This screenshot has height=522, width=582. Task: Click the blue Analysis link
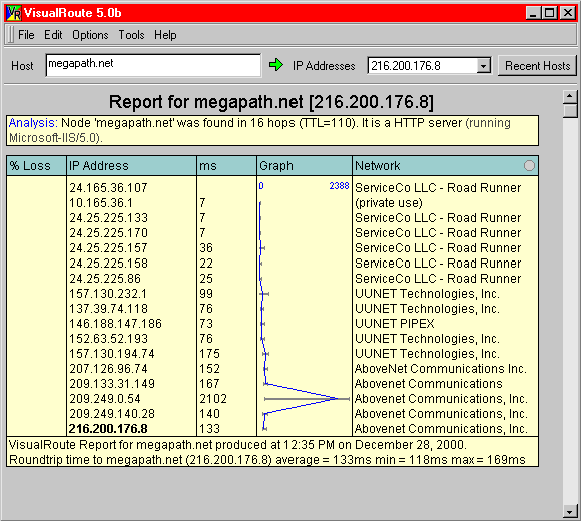click(x=33, y=123)
